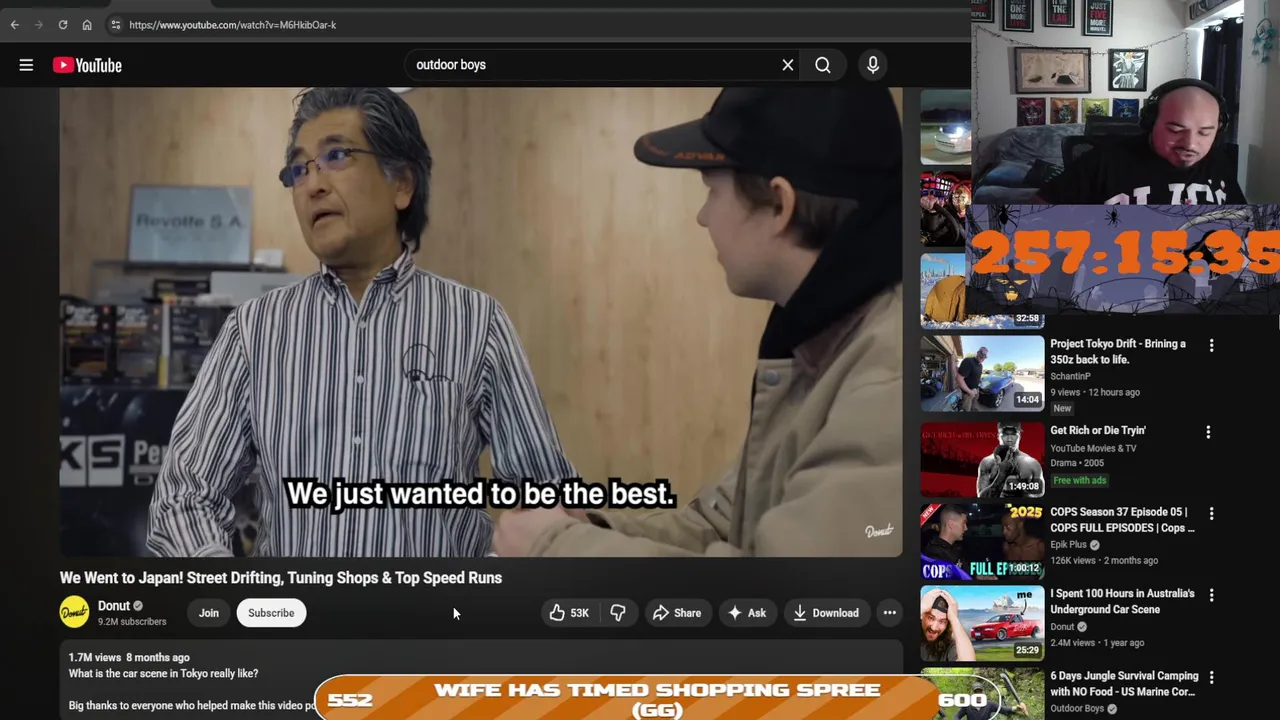Open Project Tokyo Drift video thumbnail
The height and width of the screenshot is (720, 1280).
[x=982, y=374]
